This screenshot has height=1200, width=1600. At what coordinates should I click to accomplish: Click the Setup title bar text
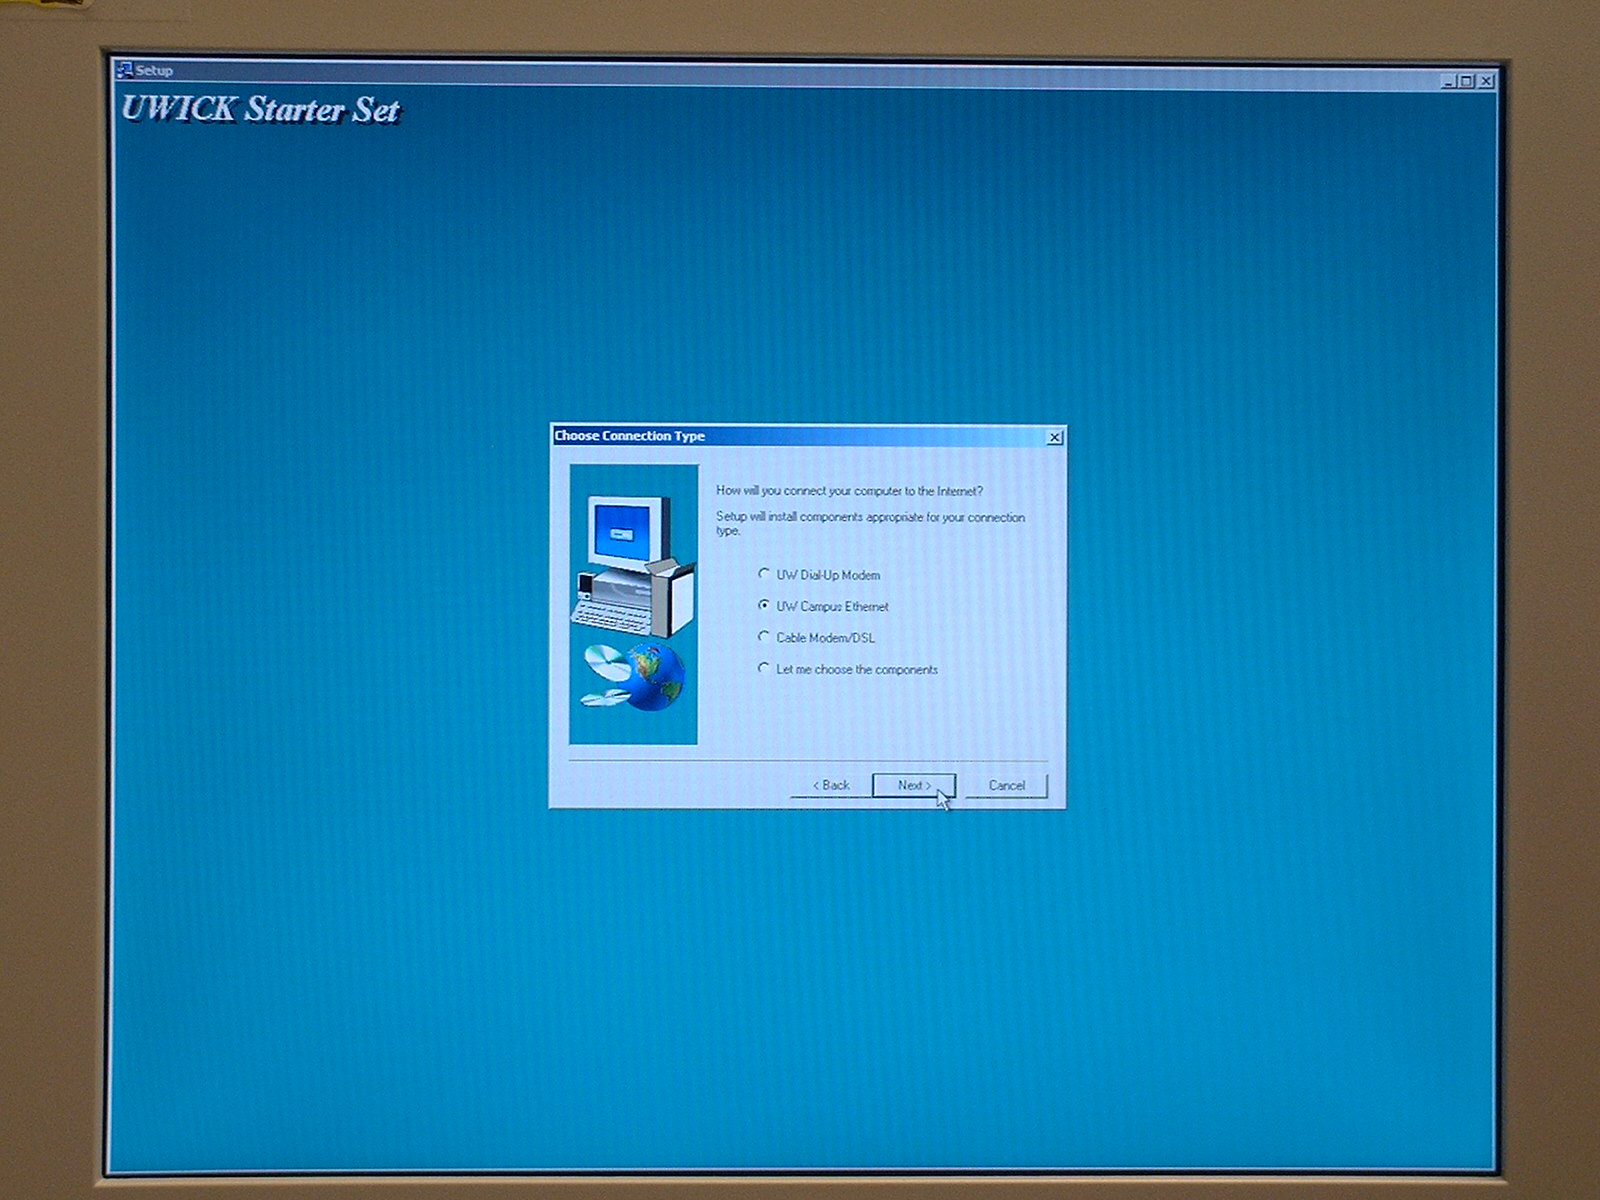pos(154,70)
